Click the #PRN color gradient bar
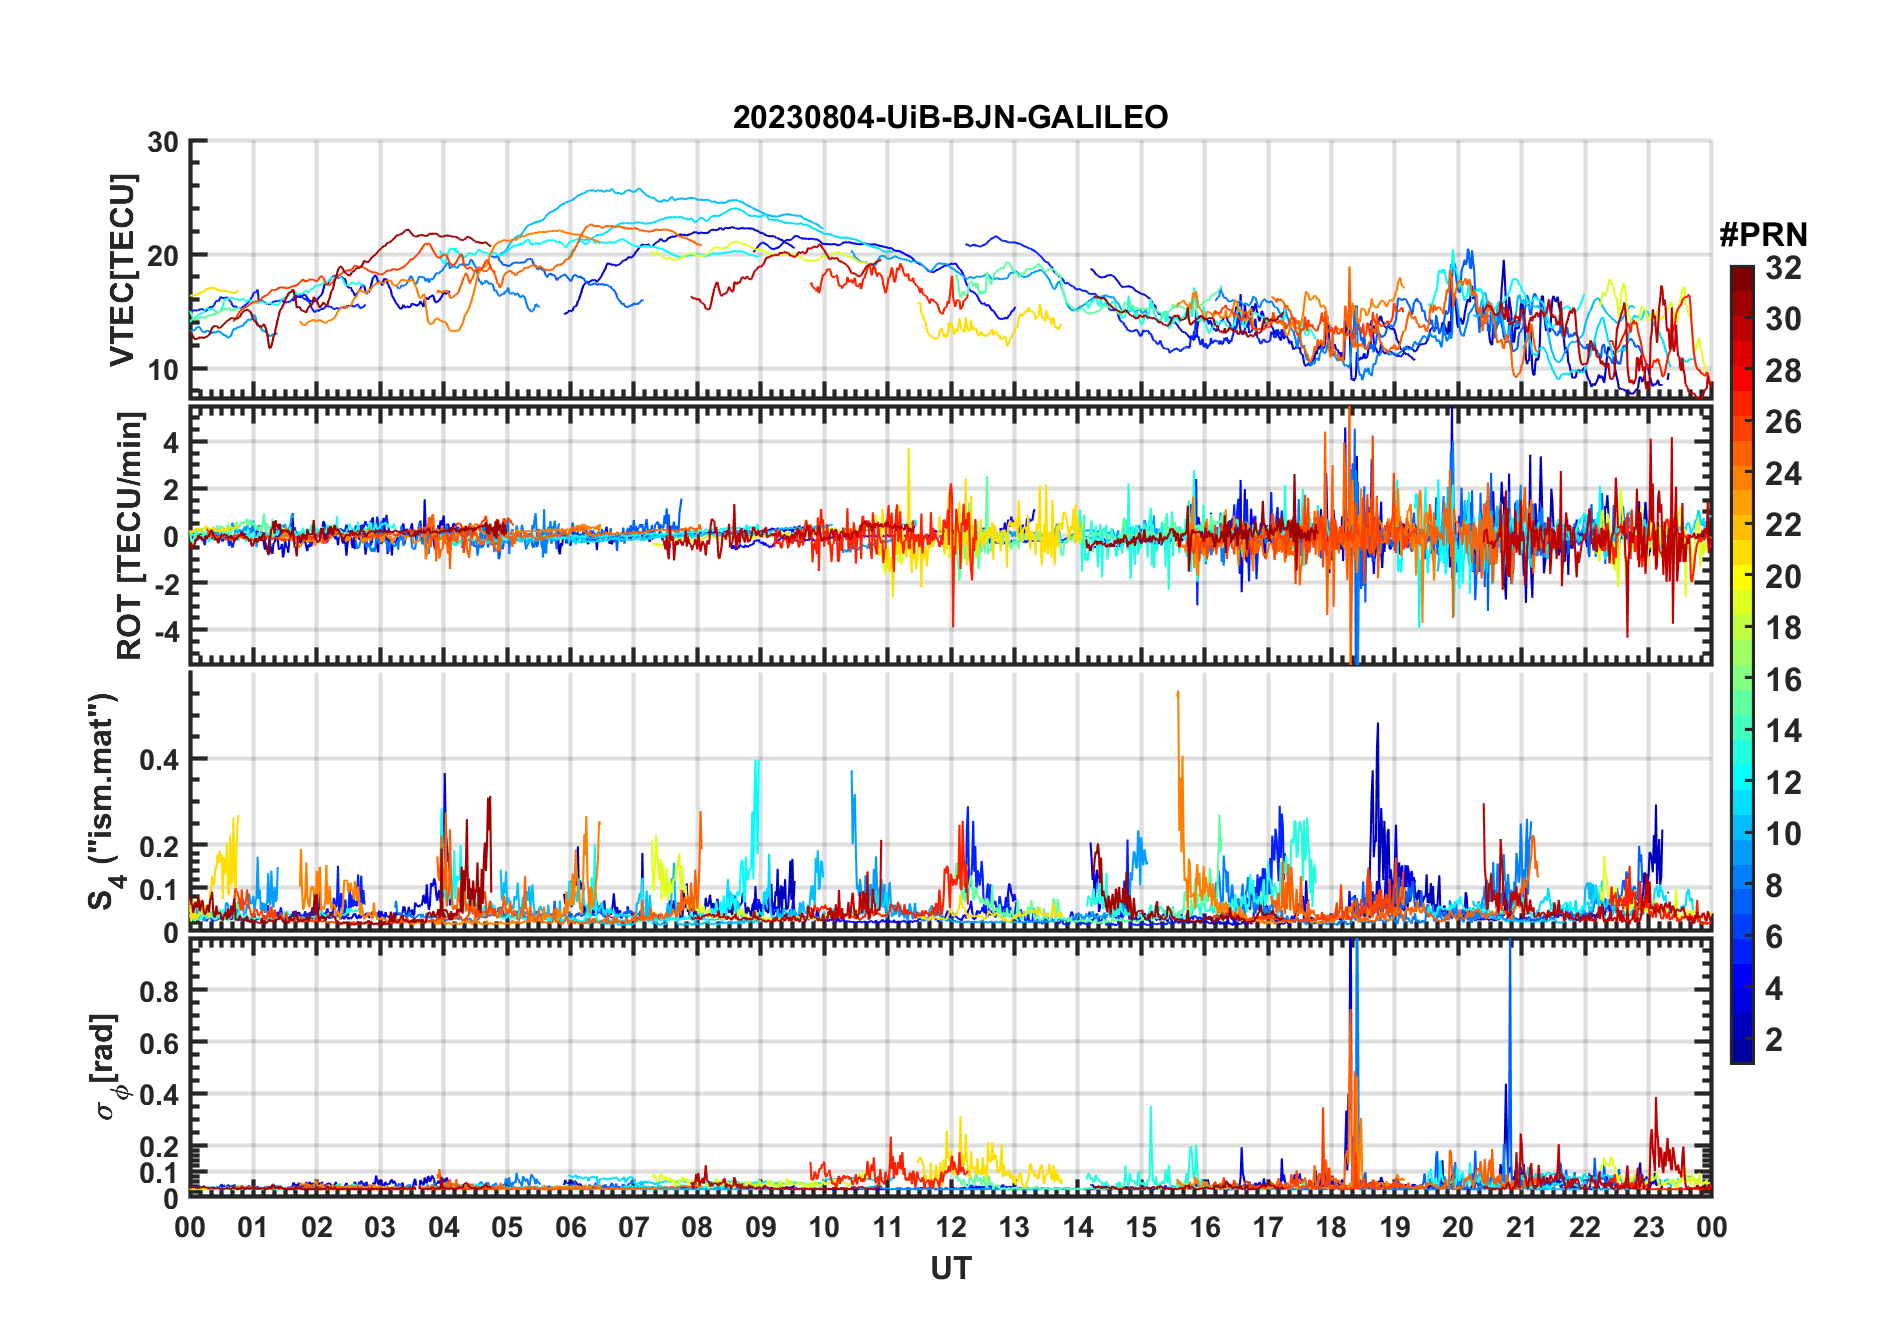The image size is (1902, 1330). tap(1742, 664)
